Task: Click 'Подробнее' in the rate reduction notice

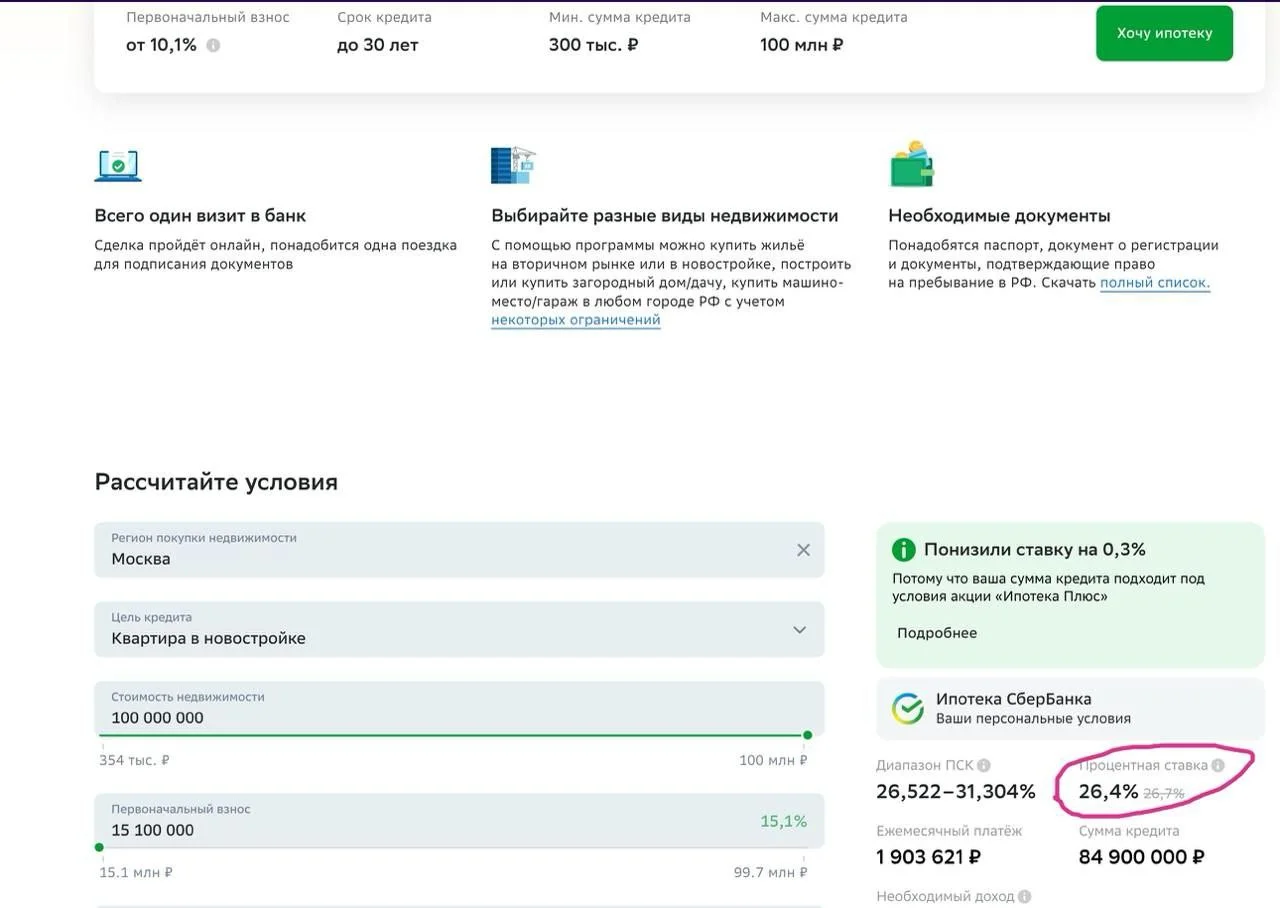Action: (x=937, y=633)
